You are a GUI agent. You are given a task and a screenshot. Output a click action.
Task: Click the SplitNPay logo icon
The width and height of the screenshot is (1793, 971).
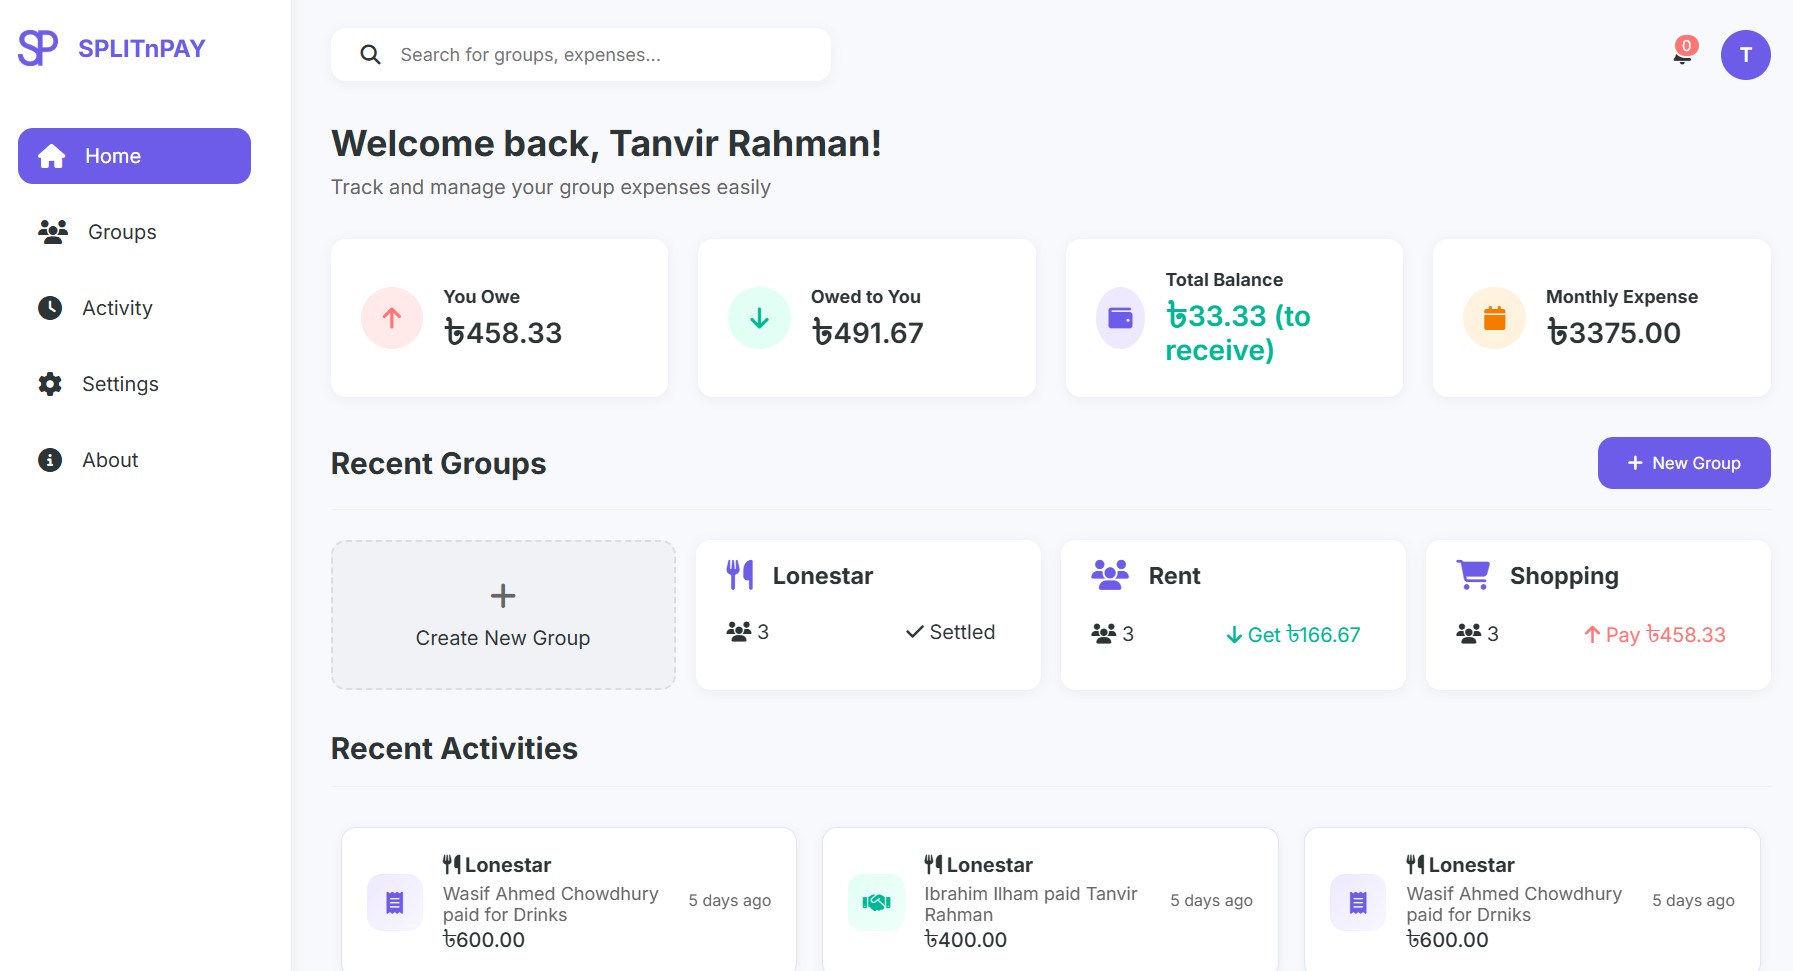click(x=38, y=48)
